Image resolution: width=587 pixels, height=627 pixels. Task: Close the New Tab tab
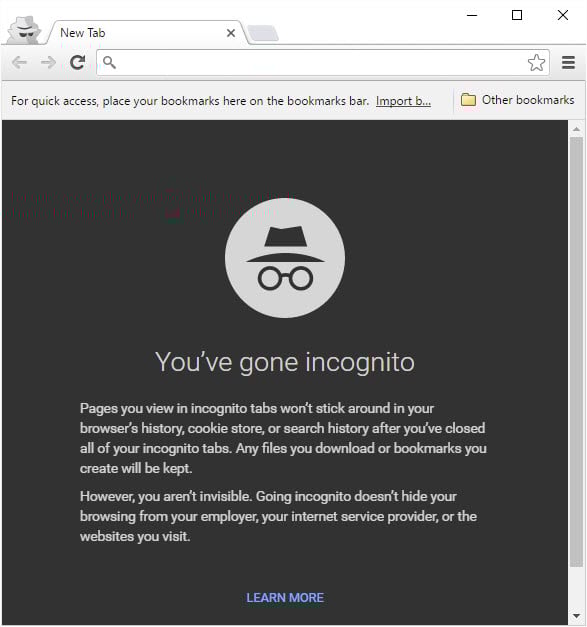231,33
